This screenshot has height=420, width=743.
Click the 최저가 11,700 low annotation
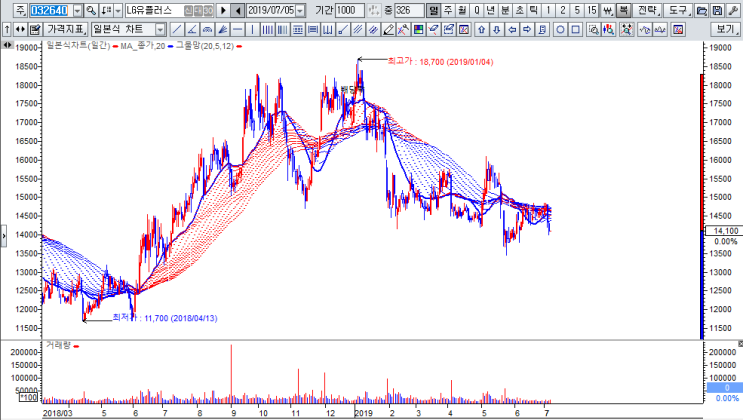click(165, 318)
